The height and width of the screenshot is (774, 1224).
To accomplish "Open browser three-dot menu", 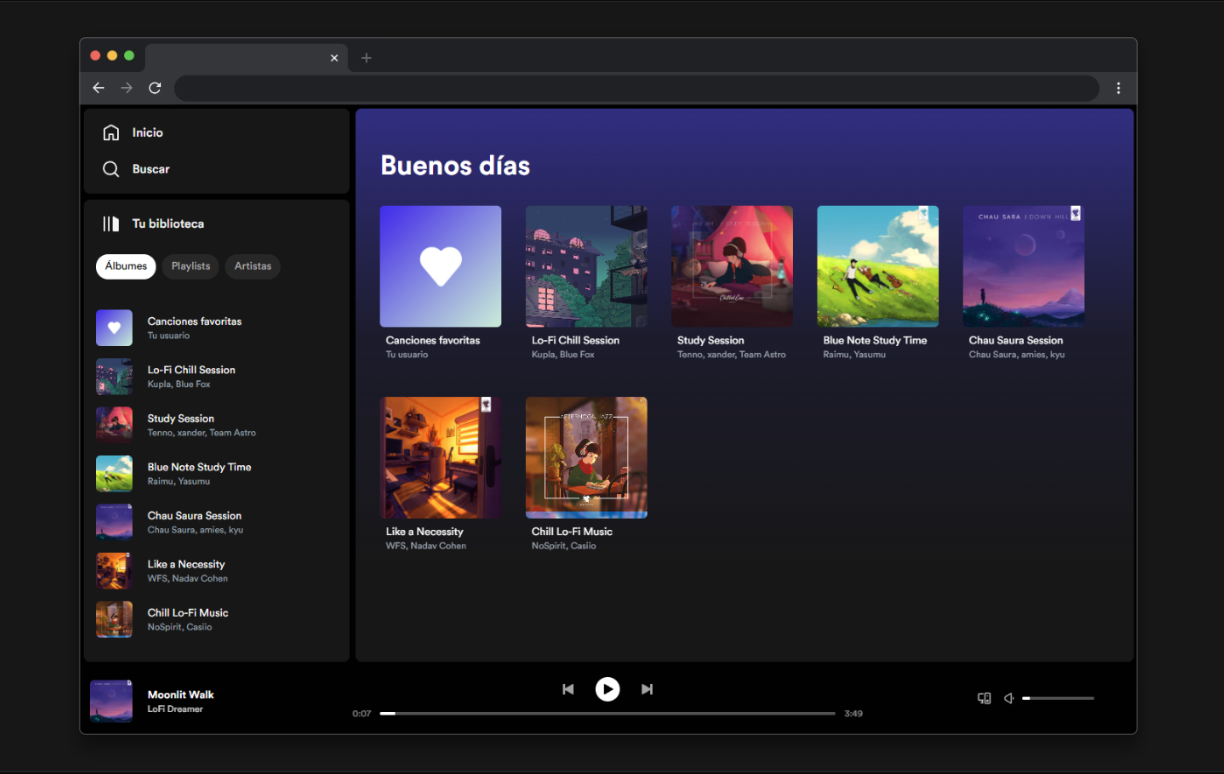I will pos(1118,88).
